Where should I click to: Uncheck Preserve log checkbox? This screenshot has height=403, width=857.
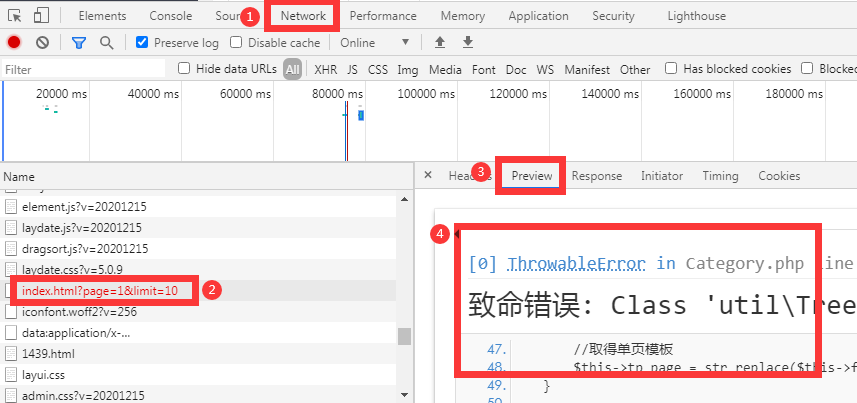point(142,42)
